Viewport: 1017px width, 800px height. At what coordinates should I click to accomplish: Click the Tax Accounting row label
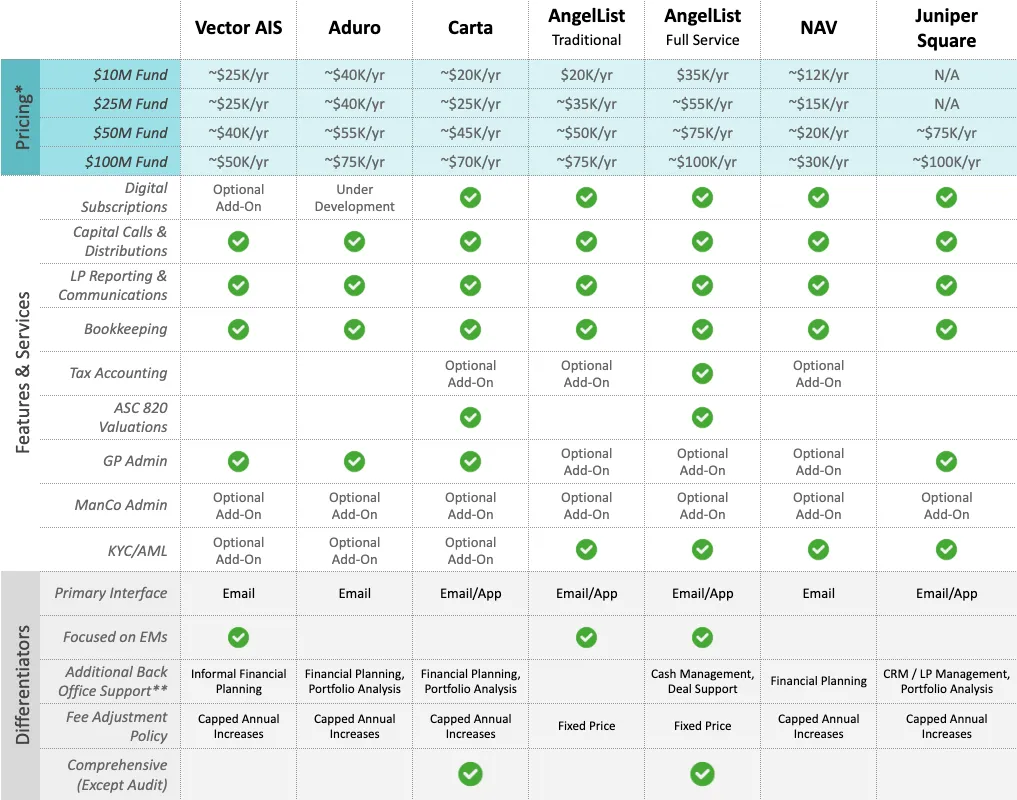tap(118, 373)
